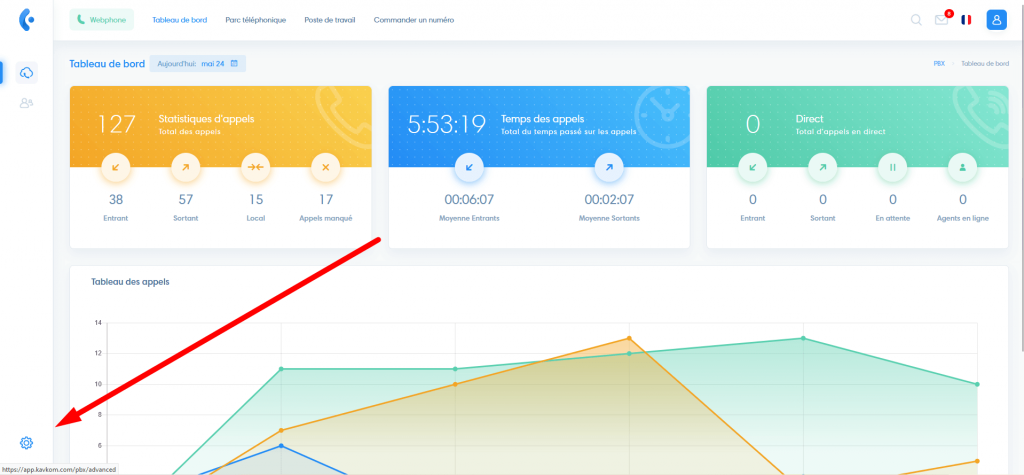Open the user profile avatar
The height and width of the screenshot is (475, 1024).
click(x=996, y=20)
